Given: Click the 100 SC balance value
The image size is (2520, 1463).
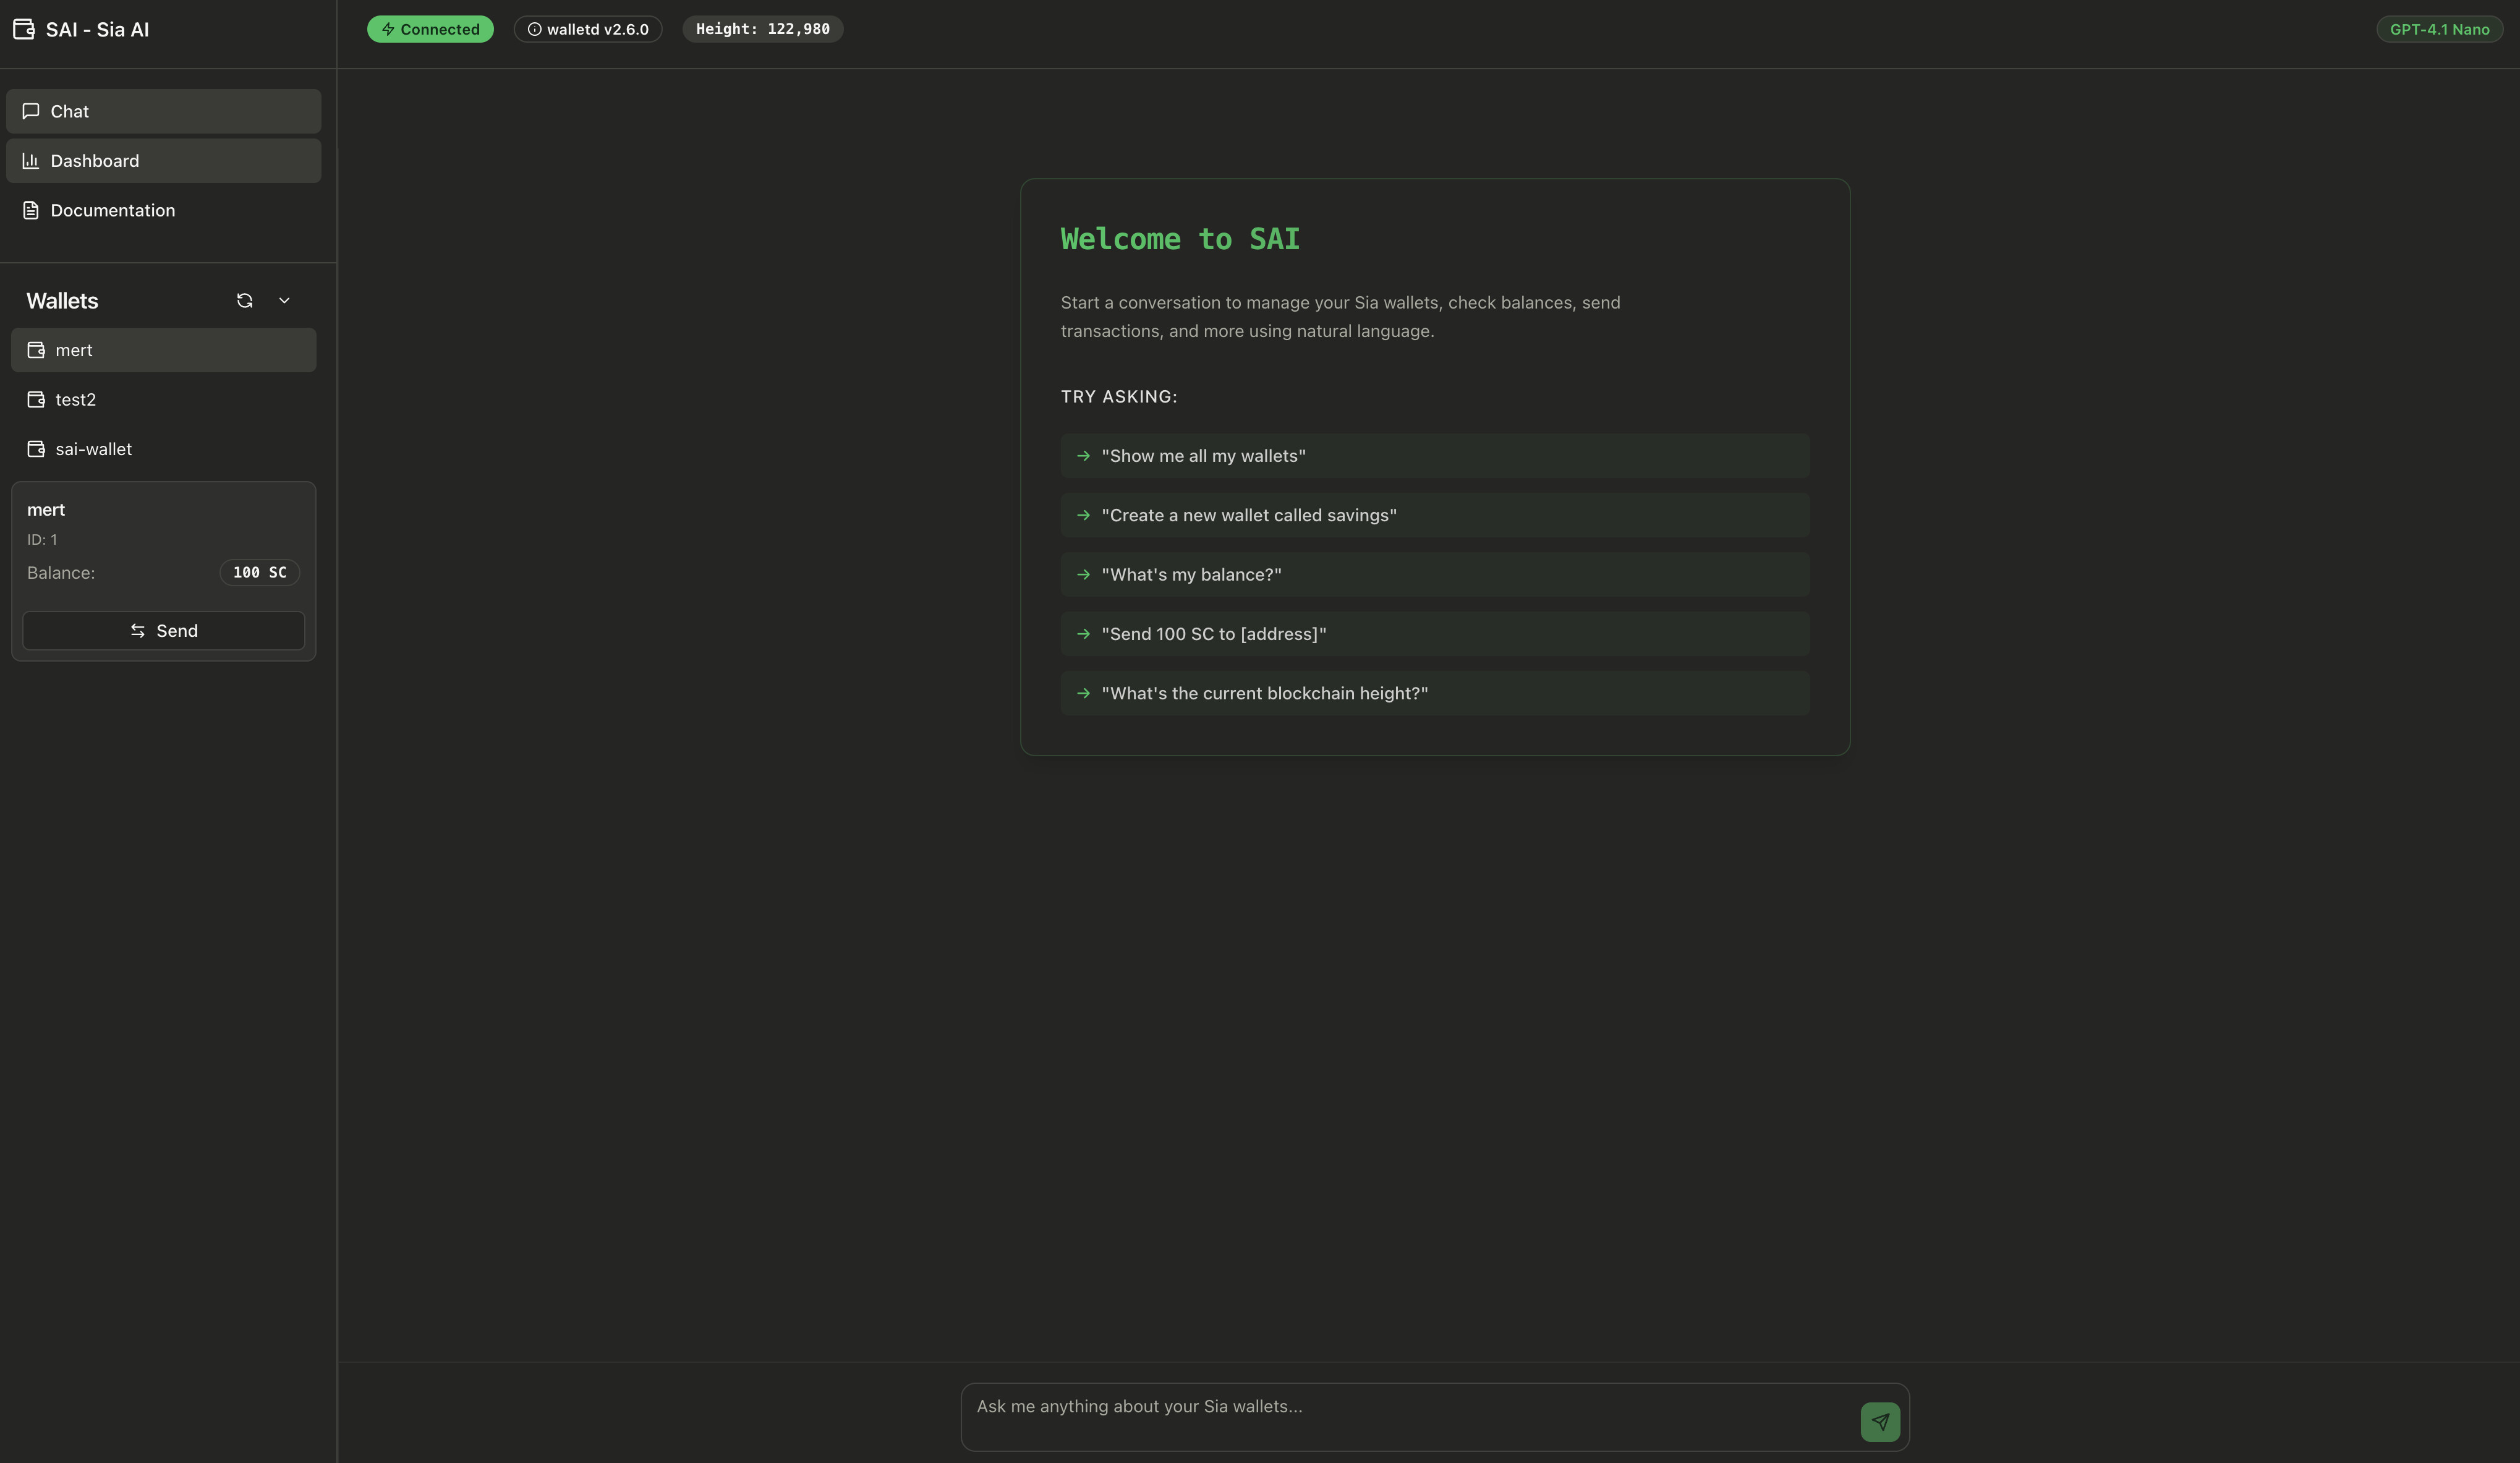Looking at the screenshot, I should pos(260,573).
